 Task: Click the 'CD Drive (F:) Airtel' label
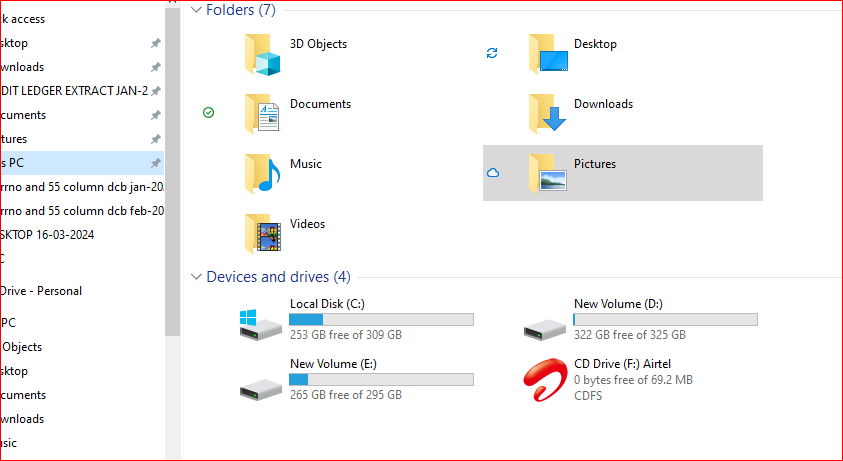623,364
